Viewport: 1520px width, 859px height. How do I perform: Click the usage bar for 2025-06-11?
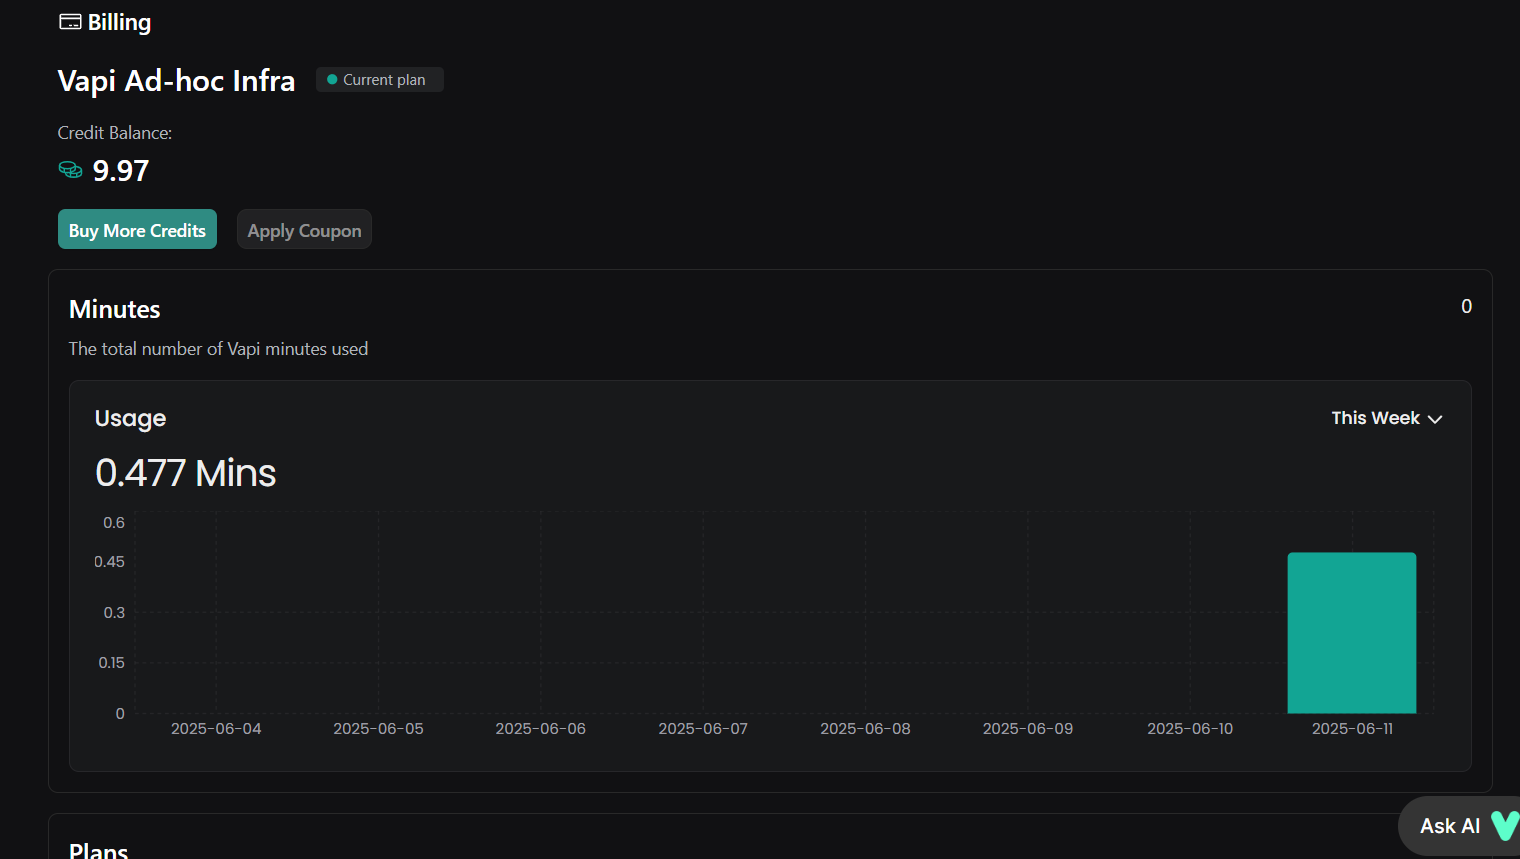pyautogui.click(x=1352, y=633)
